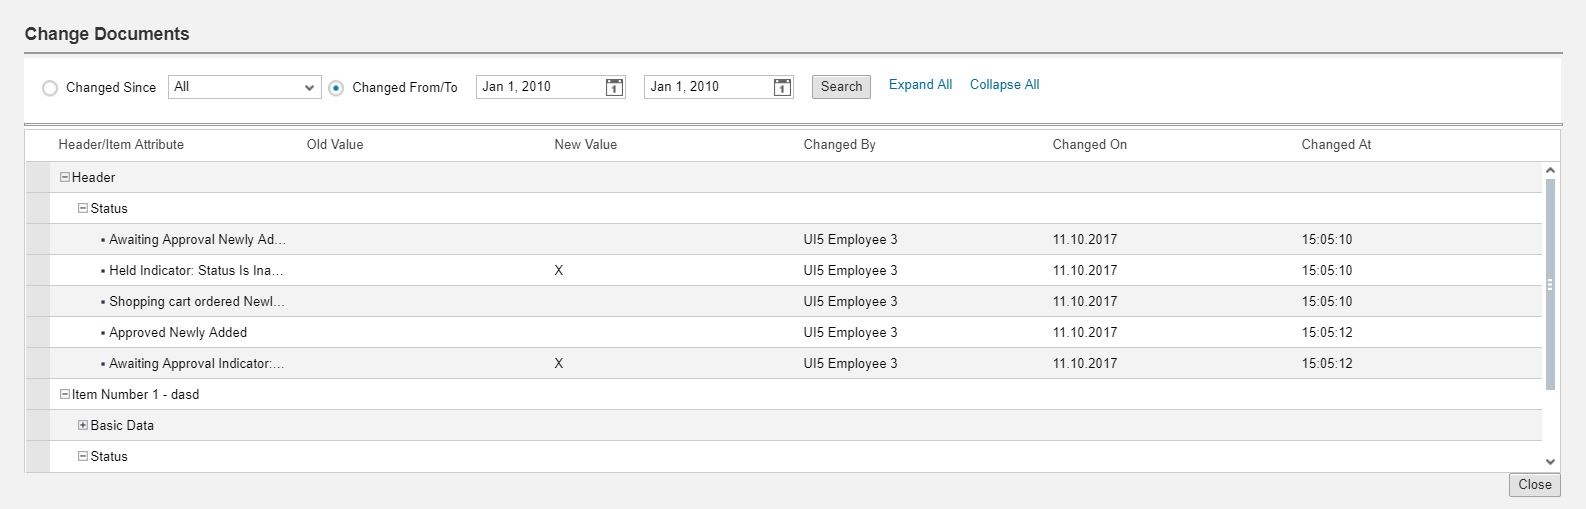Click the scrollbar down arrow
Image resolution: width=1586 pixels, height=509 pixels.
click(1550, 462)
